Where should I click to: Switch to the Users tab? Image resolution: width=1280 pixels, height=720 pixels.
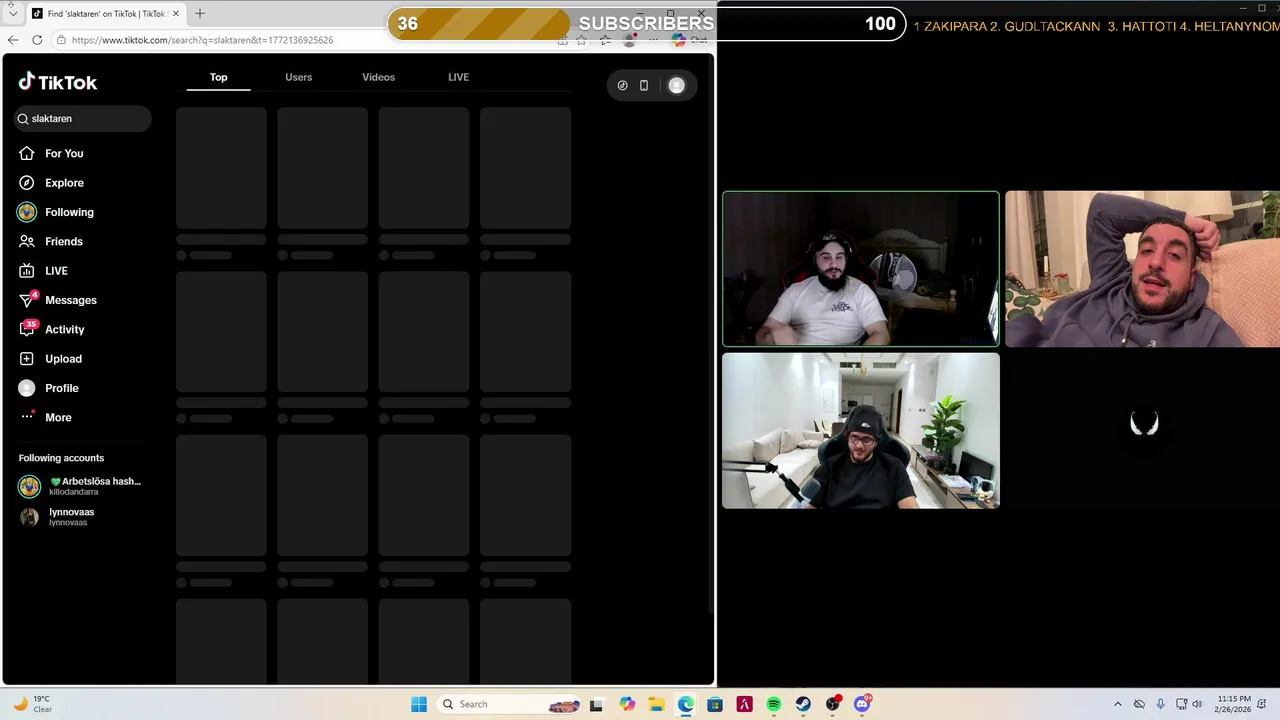(298, 77)
